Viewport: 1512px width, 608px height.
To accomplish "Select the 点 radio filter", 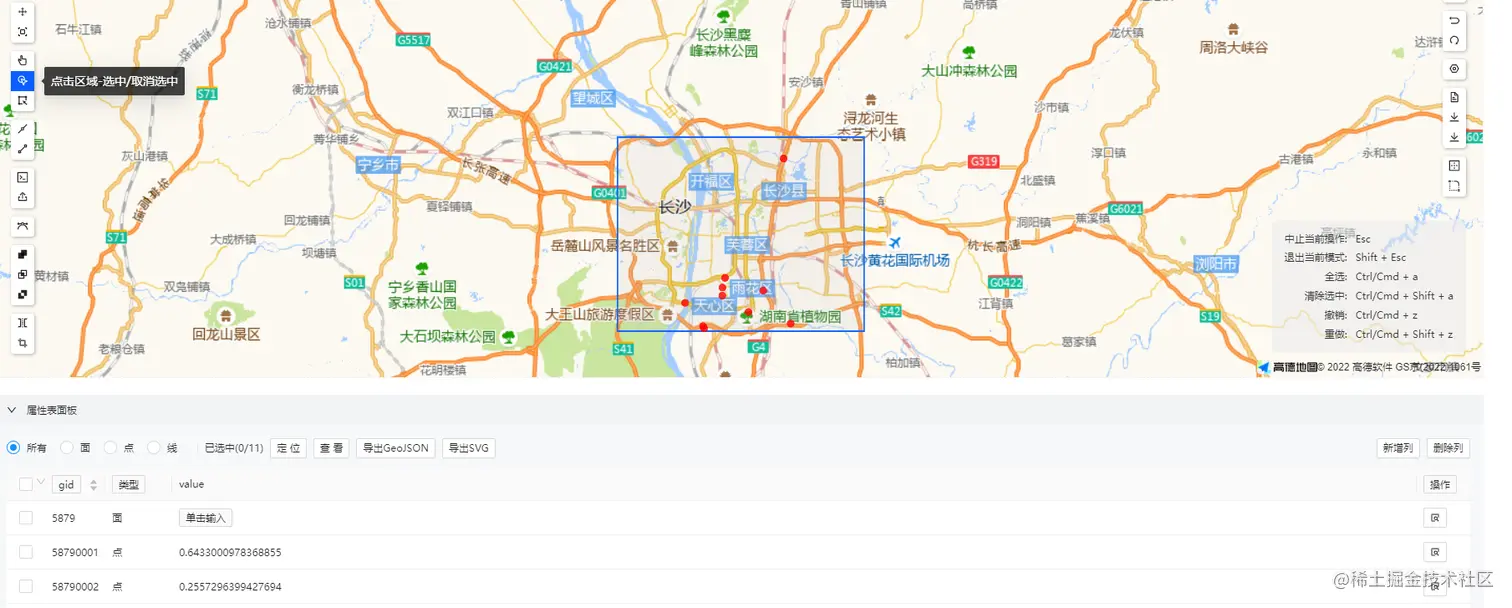I will (x=110, y=448).
